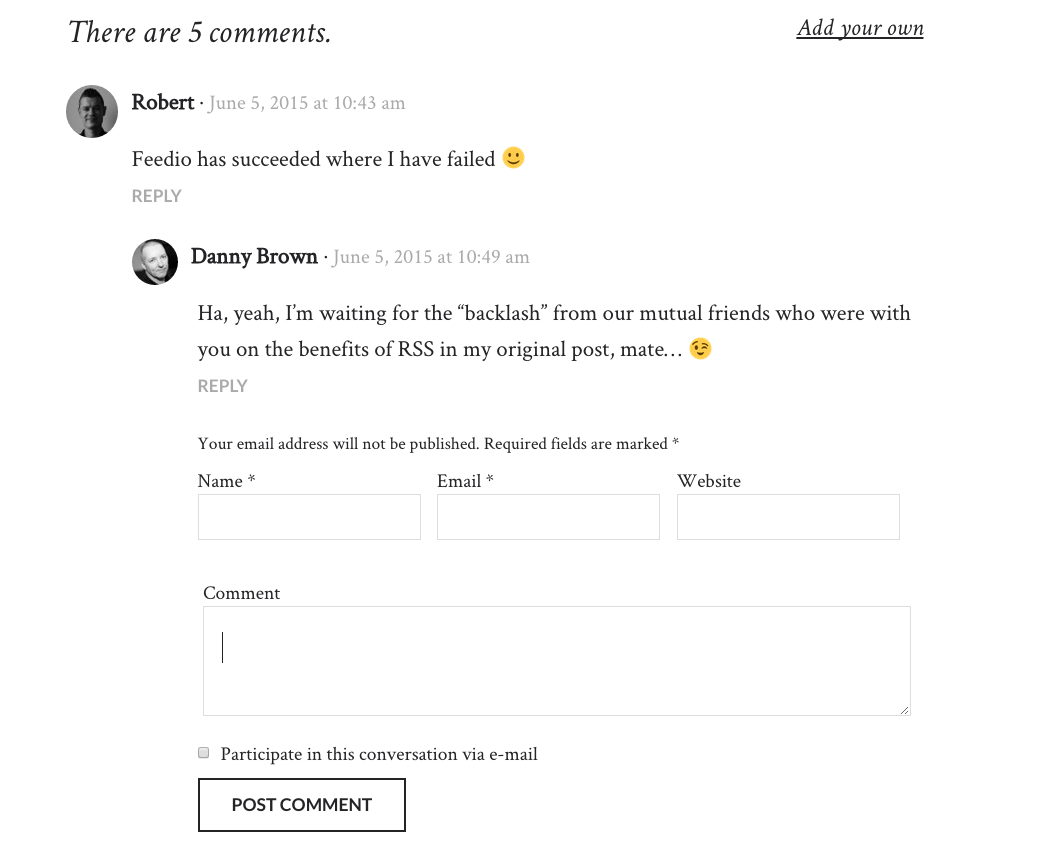Focus the Name input field
The width and height of the screenshot is (1043, 854).
[x=309, y=517]
